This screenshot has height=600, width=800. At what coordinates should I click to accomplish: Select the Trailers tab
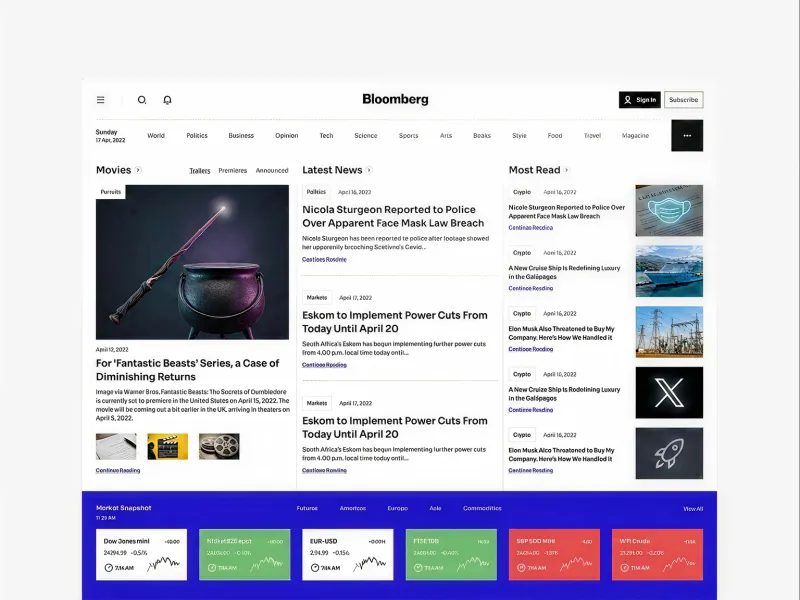(199, 170)
